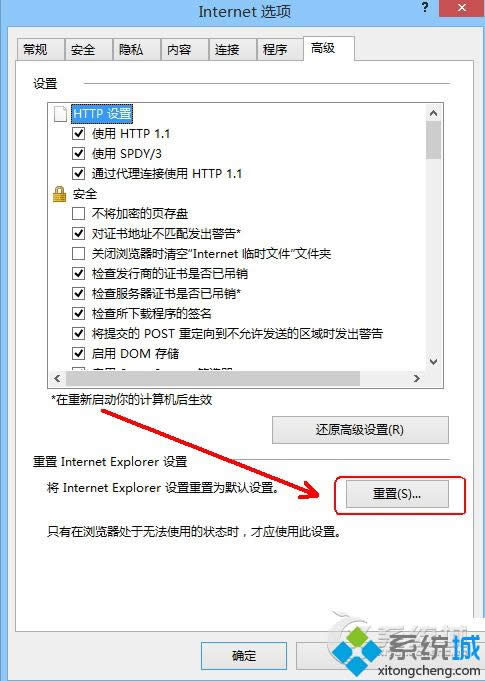
Task: Click the list's scroll up arrow
Action: [x=433, y=113]
